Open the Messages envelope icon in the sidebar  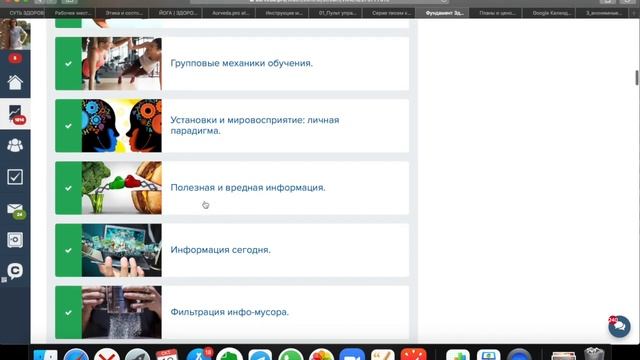click(15, 209)
